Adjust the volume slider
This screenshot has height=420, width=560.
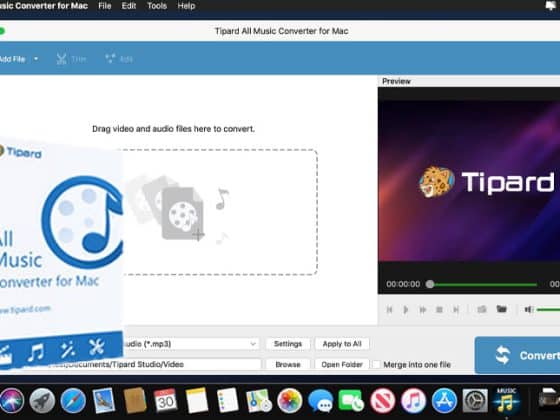(548, 310)
